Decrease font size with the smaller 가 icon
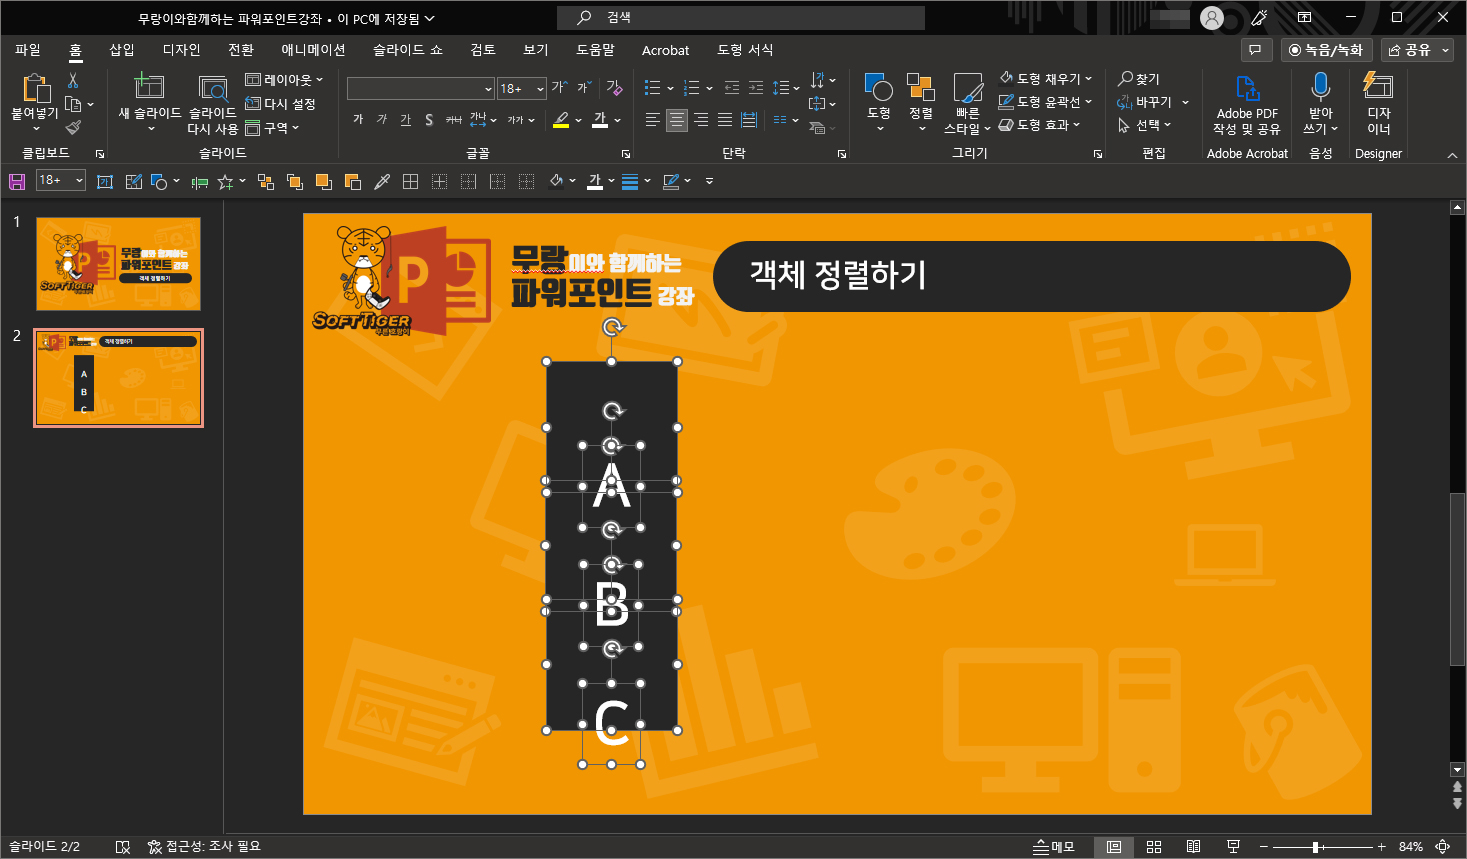 point(583,88)
